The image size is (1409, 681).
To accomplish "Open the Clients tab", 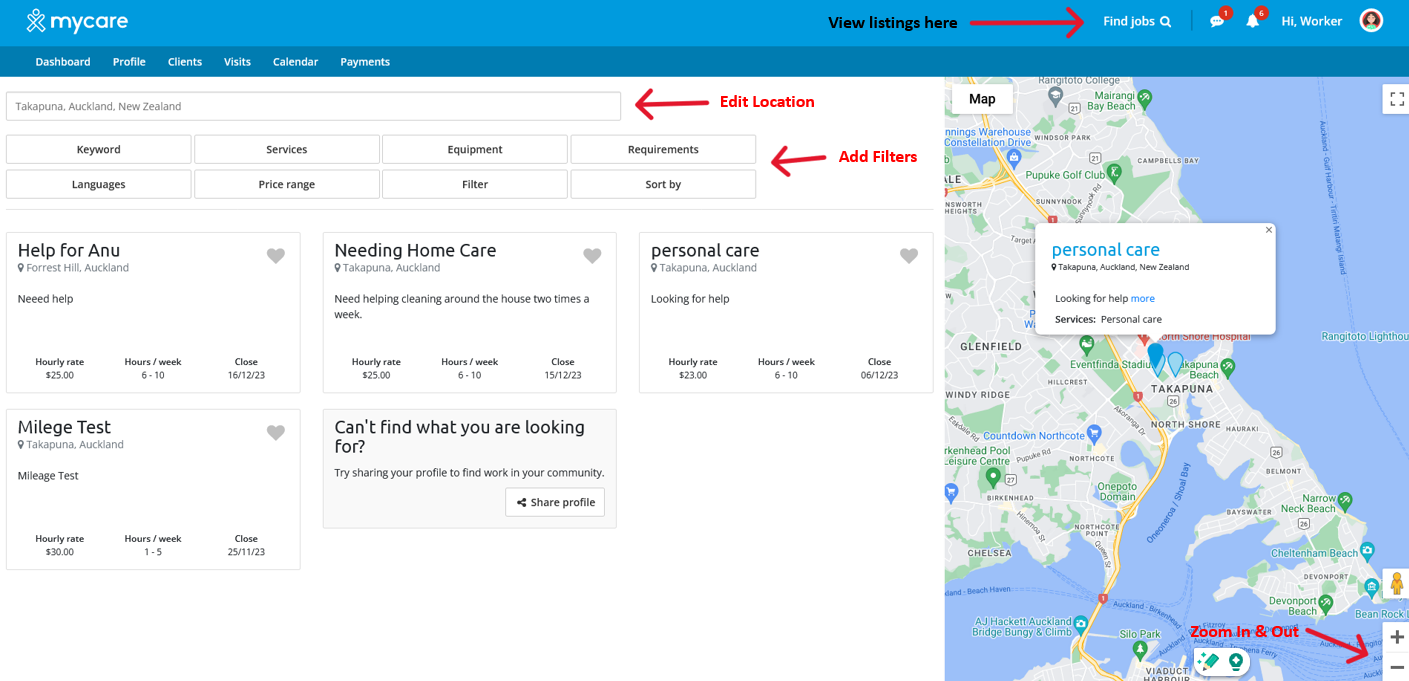I will click(x=185, y=62).
